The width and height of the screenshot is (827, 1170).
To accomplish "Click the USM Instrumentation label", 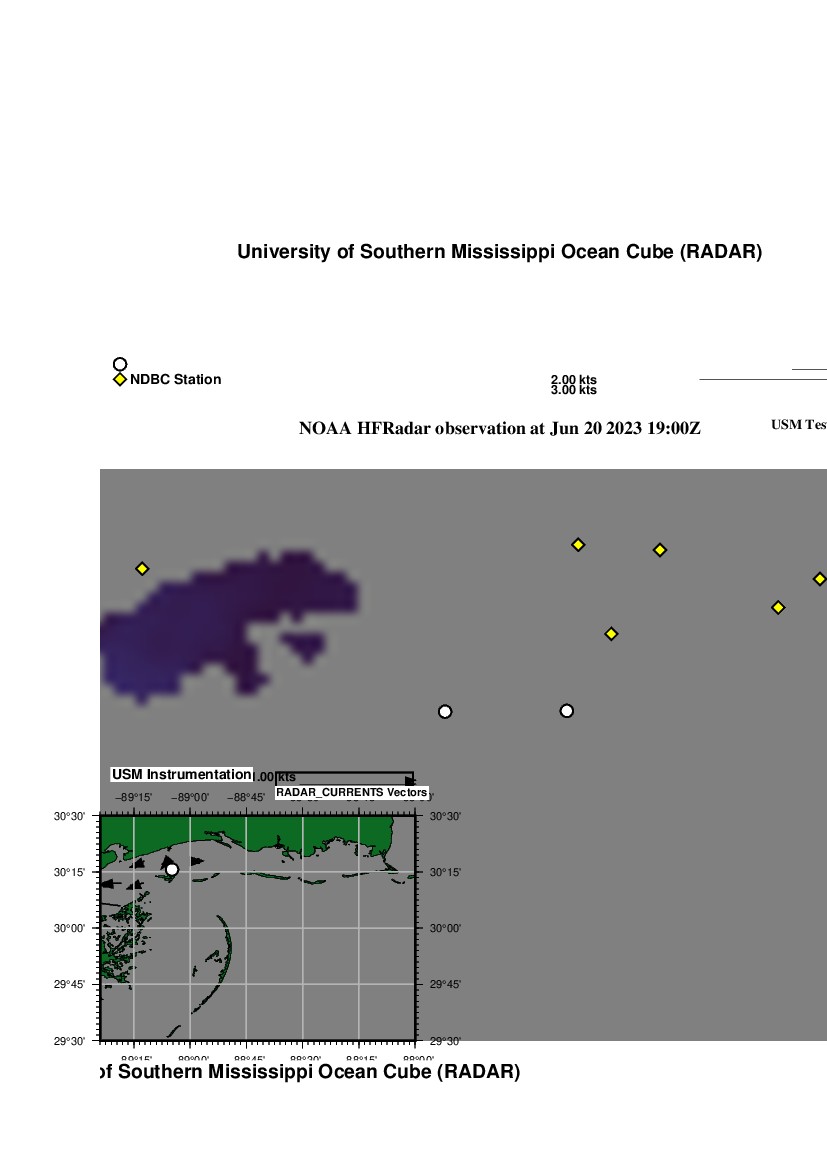I will pyautogui.click(x=181, y=774).
